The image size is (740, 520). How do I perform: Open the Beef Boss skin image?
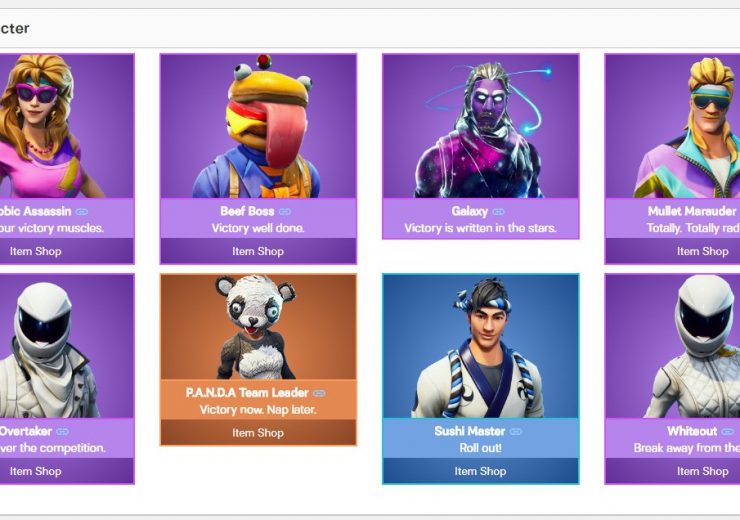pyautogui.click(x=258, y=126)
